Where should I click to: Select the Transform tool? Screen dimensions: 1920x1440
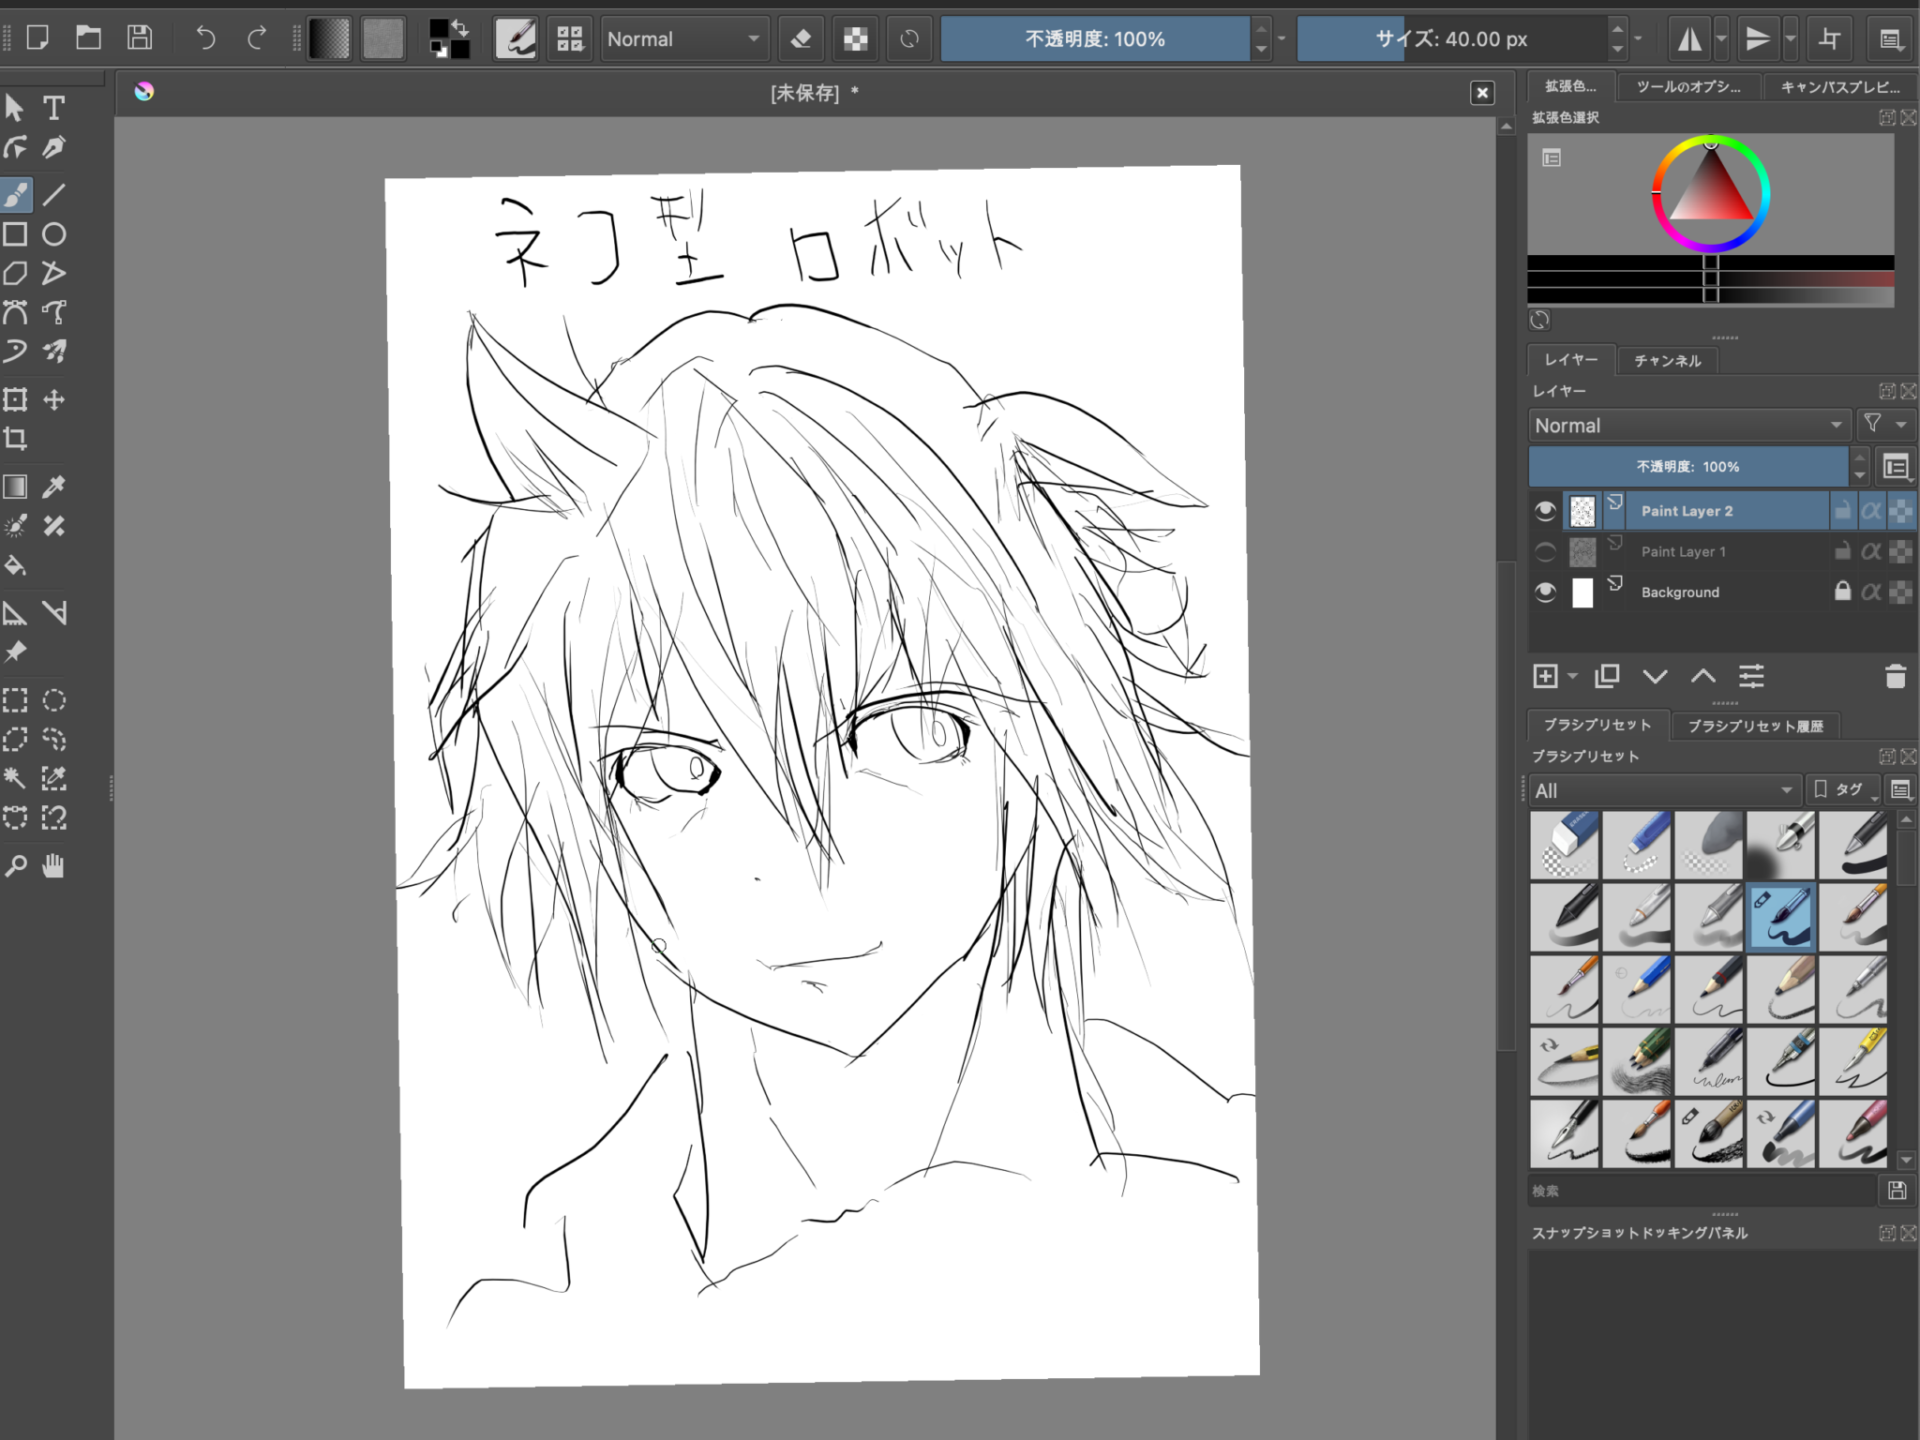pos(16,399)
